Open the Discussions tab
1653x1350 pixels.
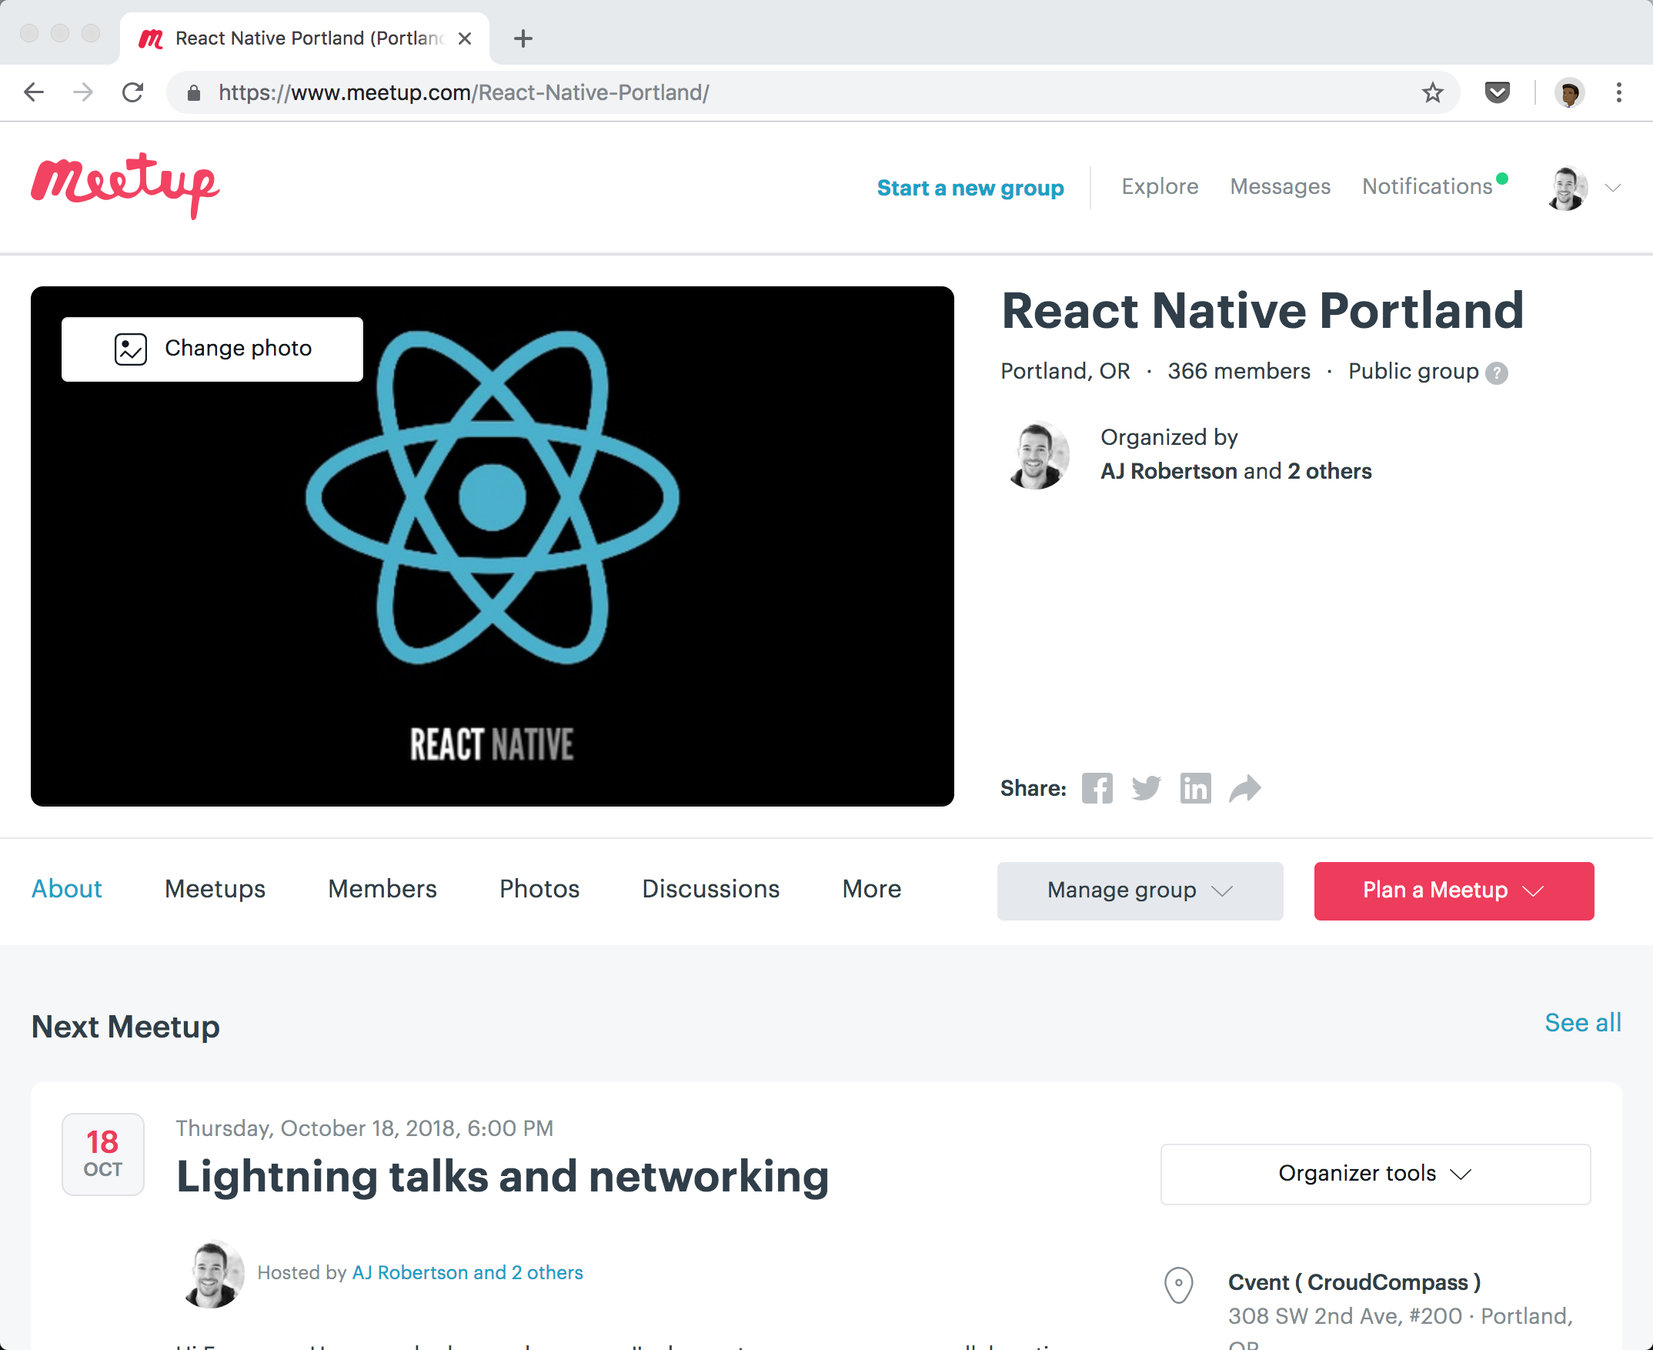tap(711, 889)
